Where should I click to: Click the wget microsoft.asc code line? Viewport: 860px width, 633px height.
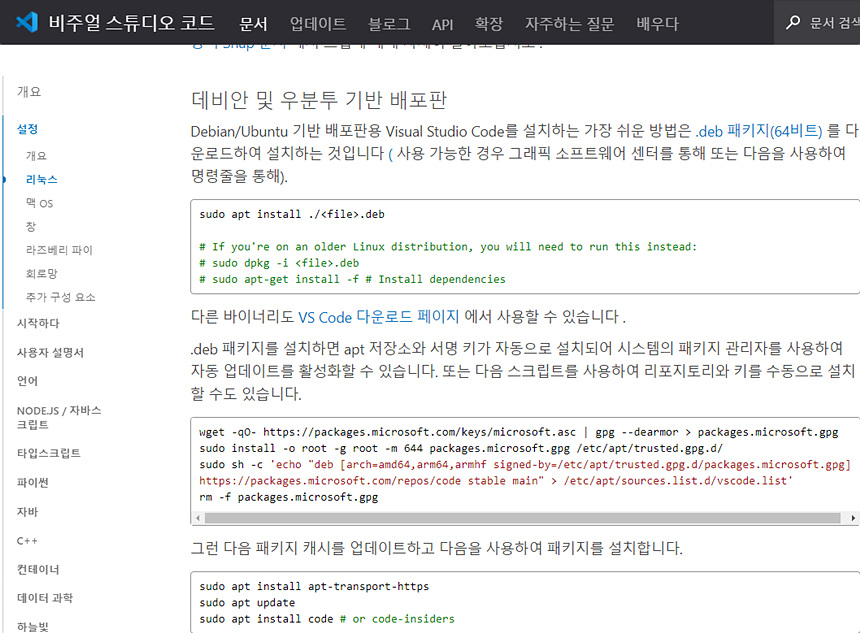tap(518, 432)
